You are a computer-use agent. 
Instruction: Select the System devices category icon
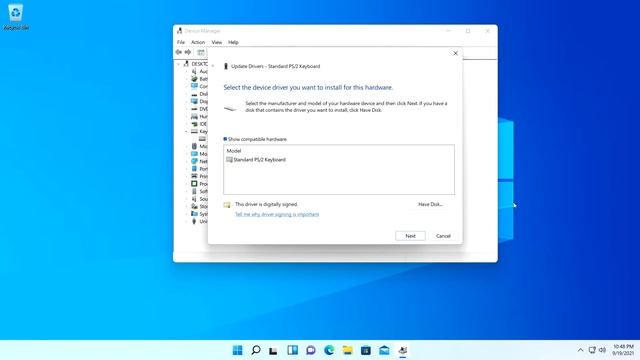(194, 214)
